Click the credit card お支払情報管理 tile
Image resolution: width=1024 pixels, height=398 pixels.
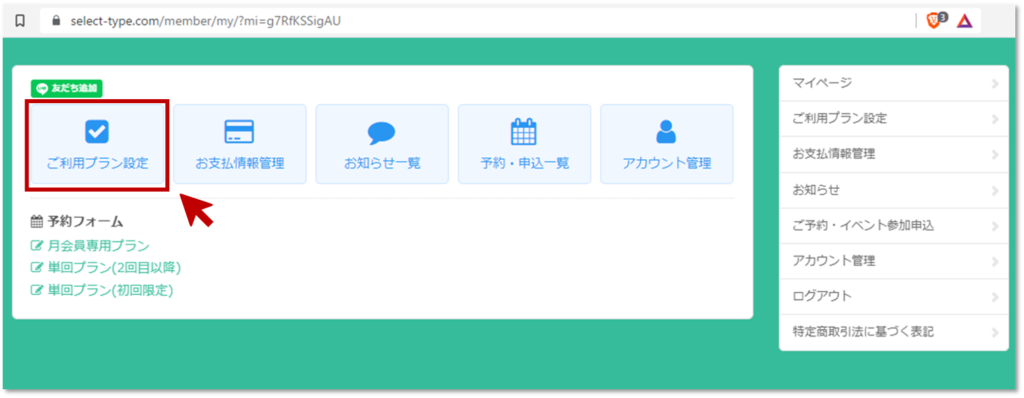pos(240,144)
